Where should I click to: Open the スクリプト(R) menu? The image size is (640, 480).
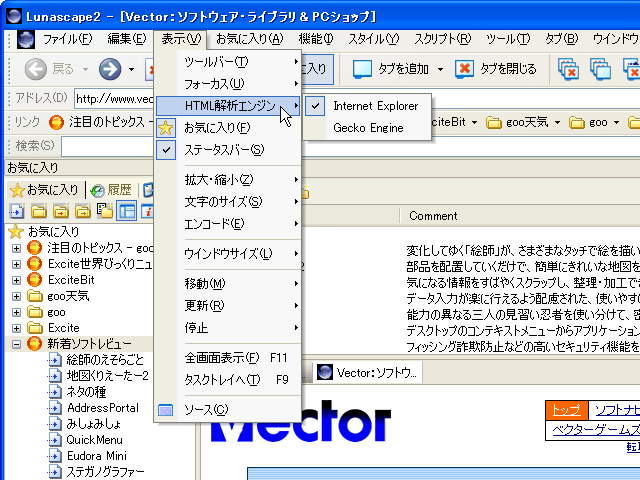tap(442, 39)
